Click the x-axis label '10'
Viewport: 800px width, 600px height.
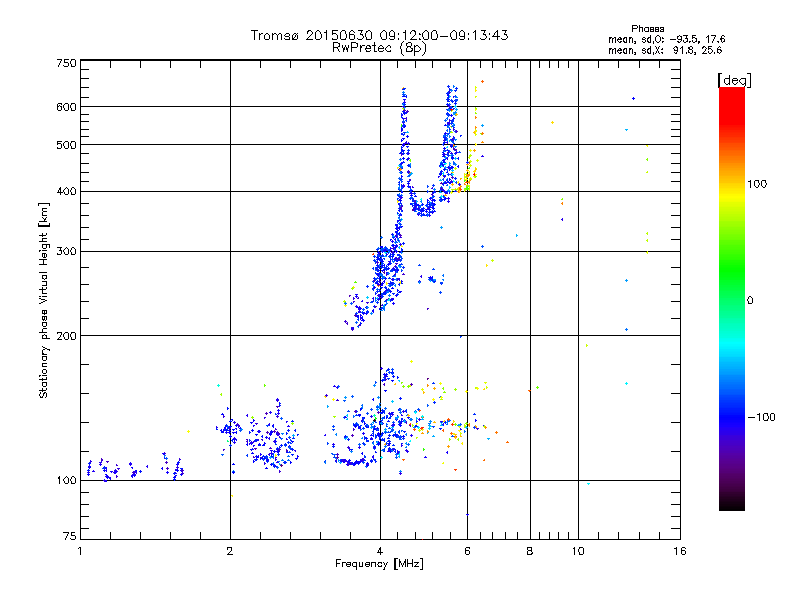pyautogui.click(x=578, y=551)
